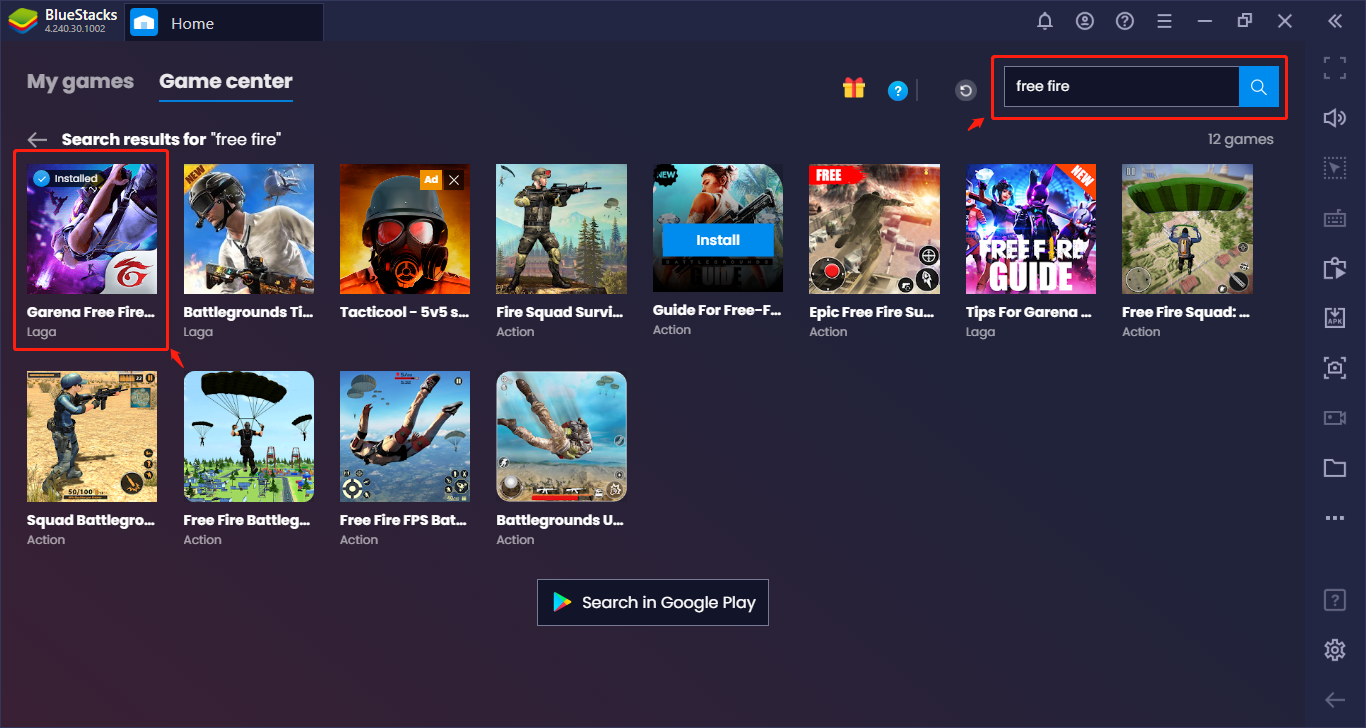Image resolution: width=1366 pixels, height=728 pixels.
Task: Click the '12 games' count text
Action: [x=1240, y=139]
